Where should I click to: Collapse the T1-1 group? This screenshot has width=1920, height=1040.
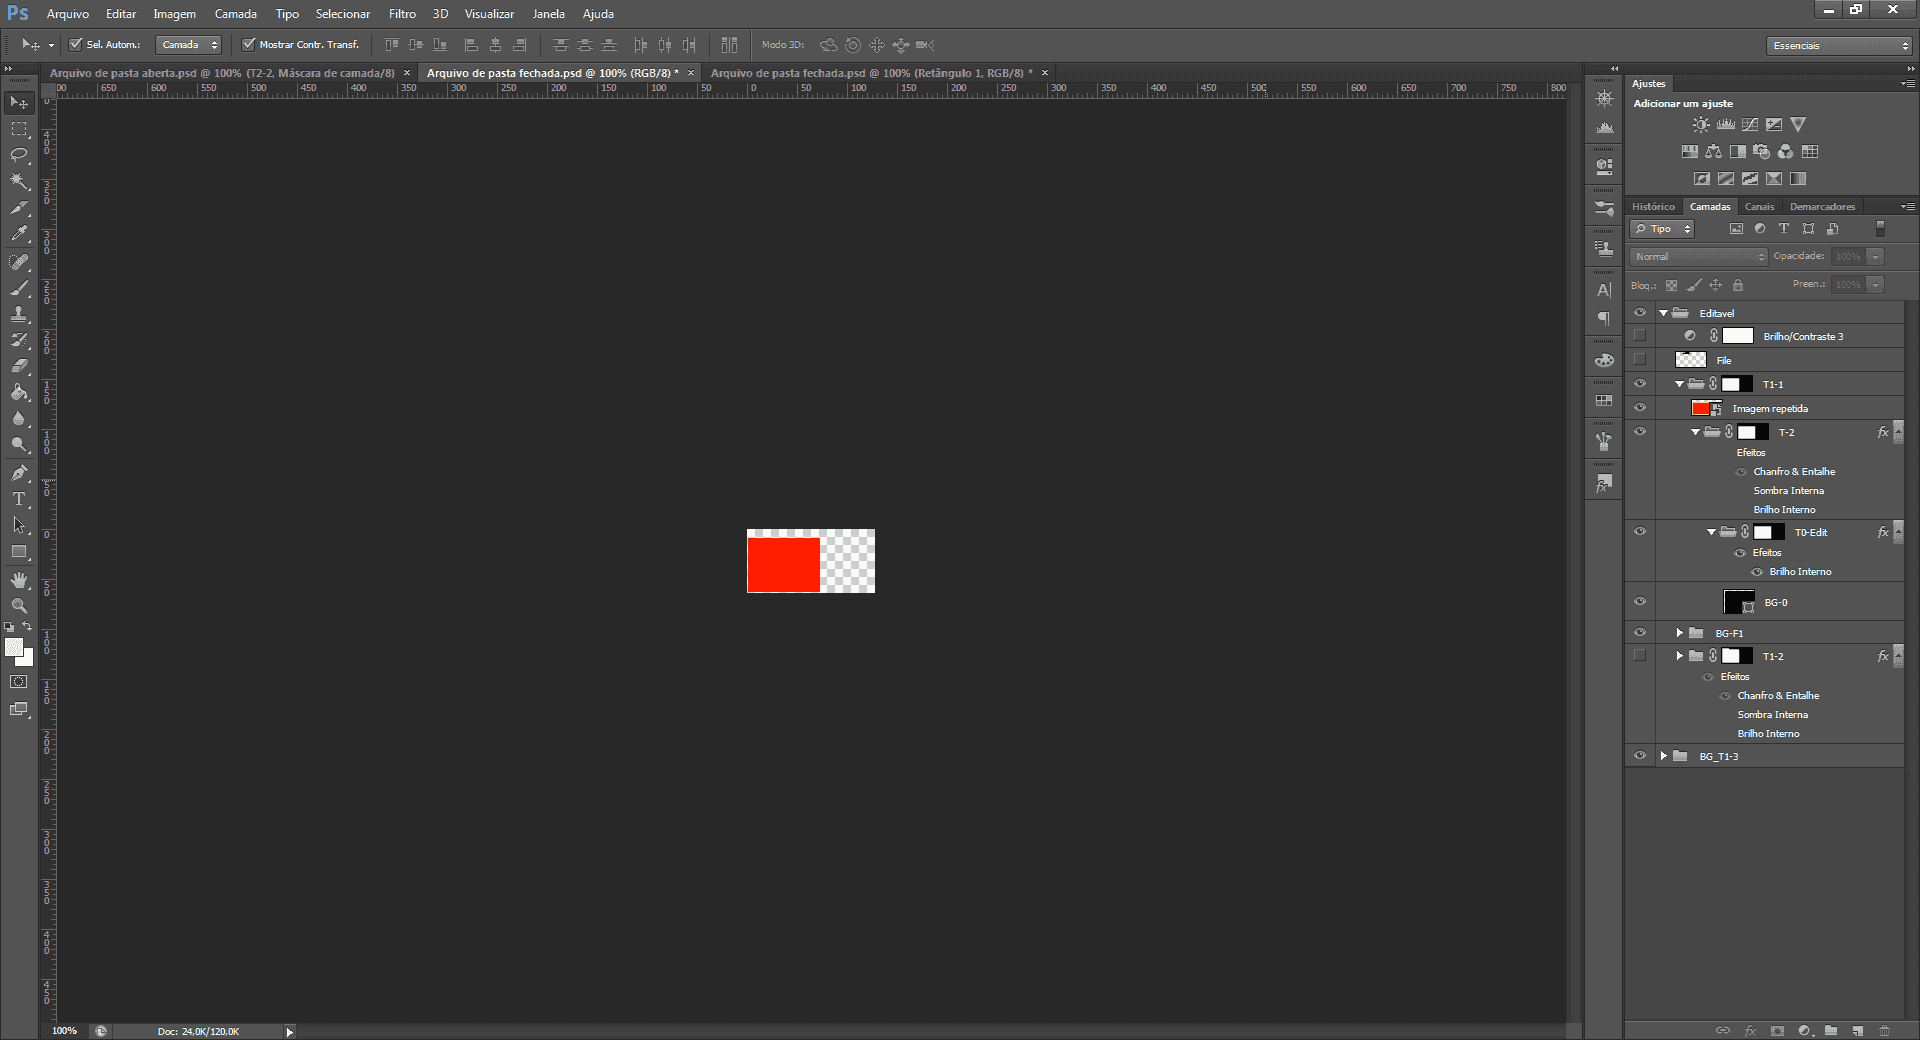click(x=1680, y=384)
